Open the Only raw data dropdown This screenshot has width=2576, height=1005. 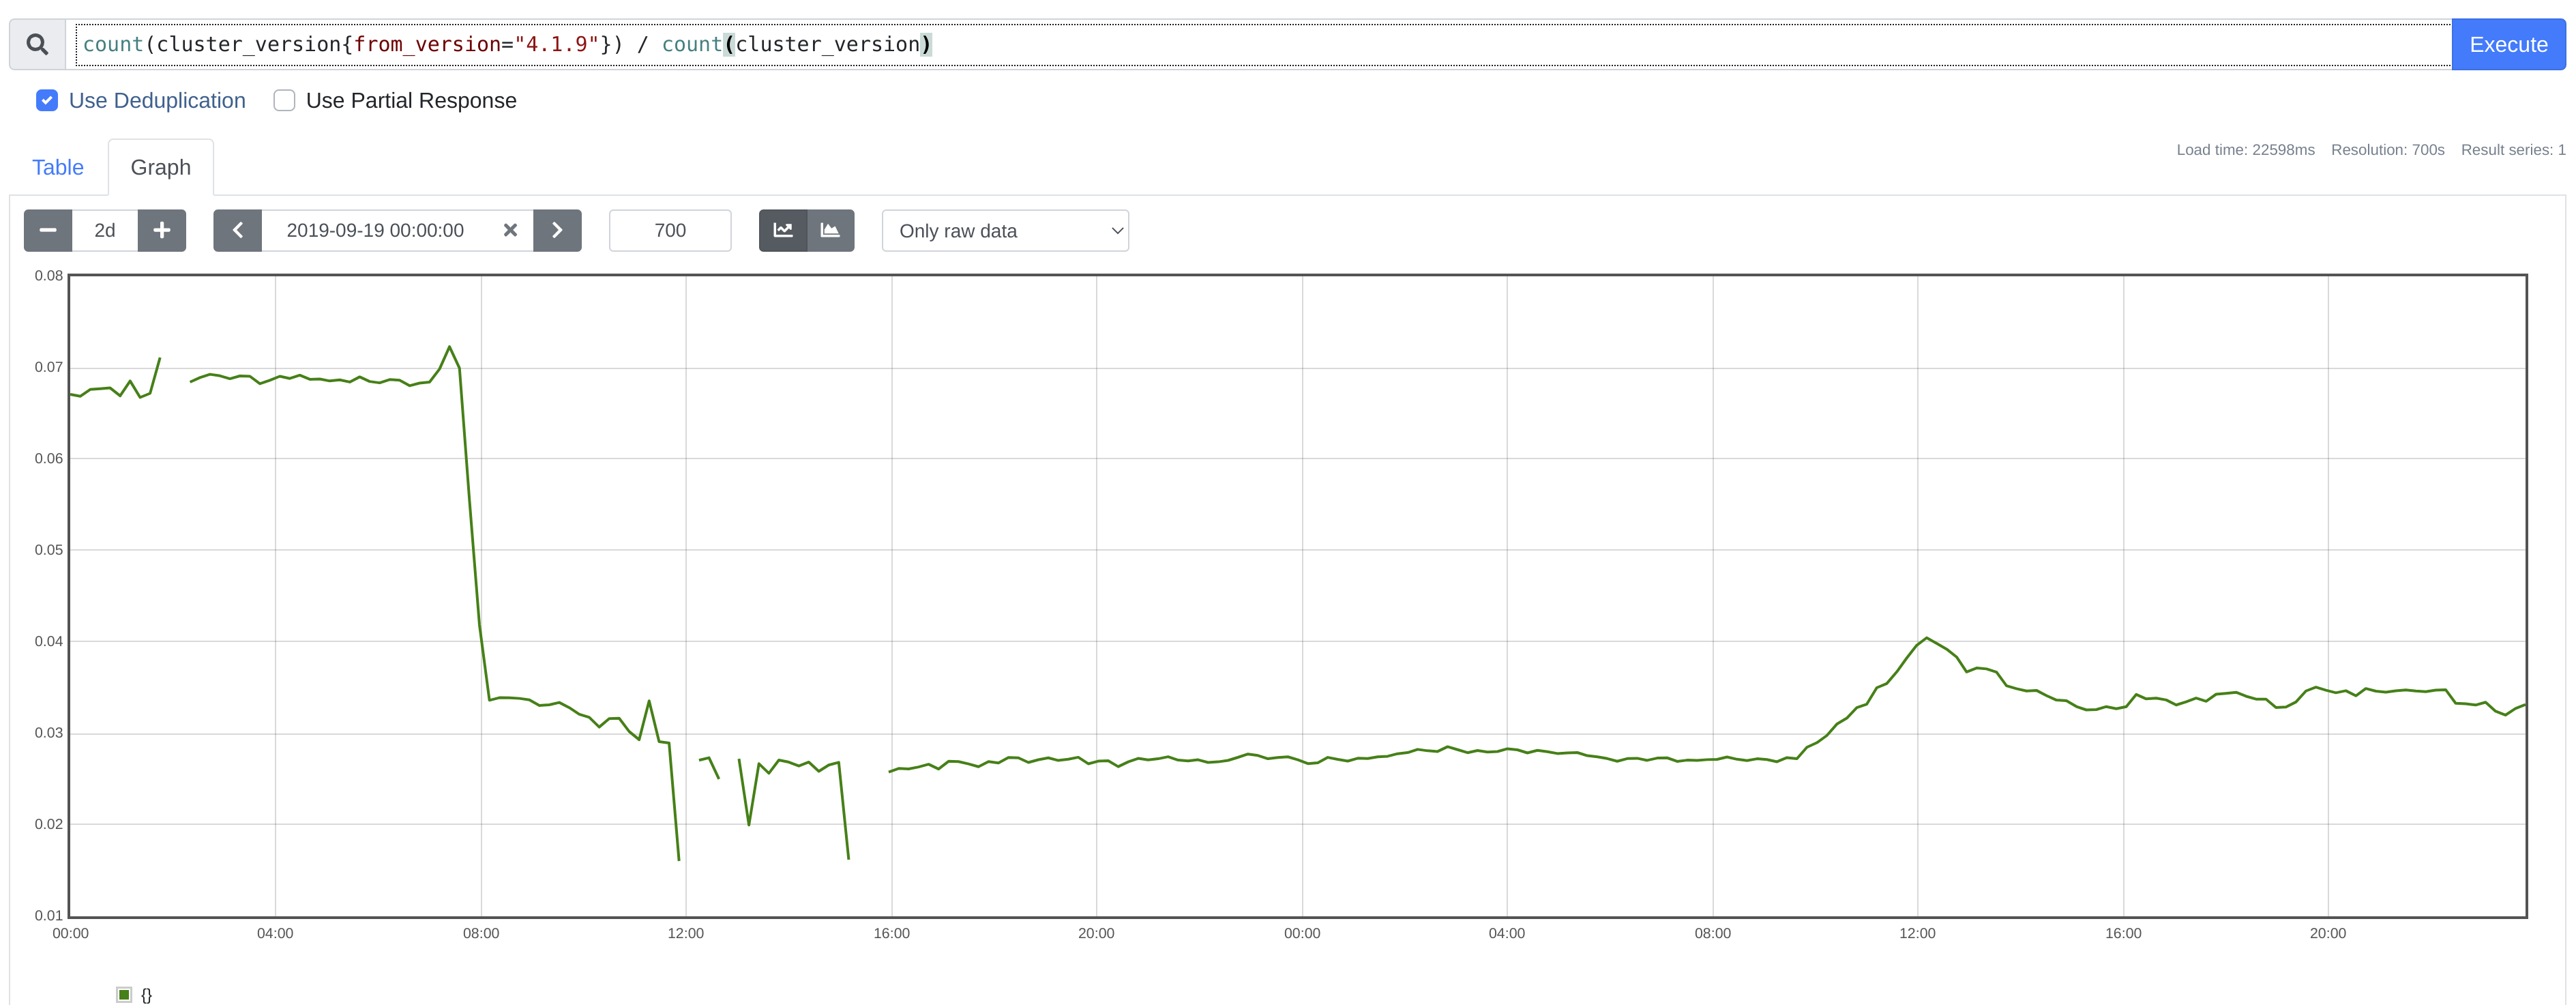coord(1005,230)
